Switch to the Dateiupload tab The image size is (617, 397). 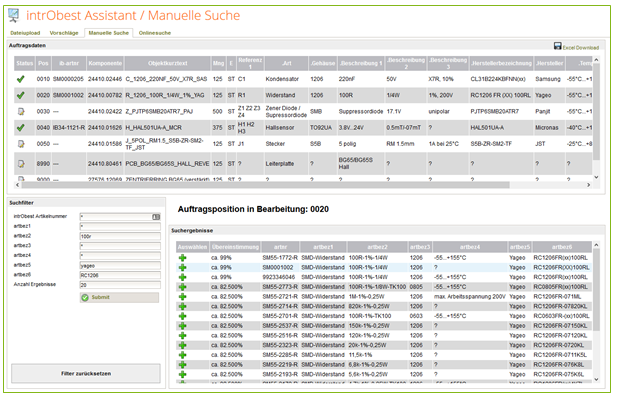(x=25, y=33)
